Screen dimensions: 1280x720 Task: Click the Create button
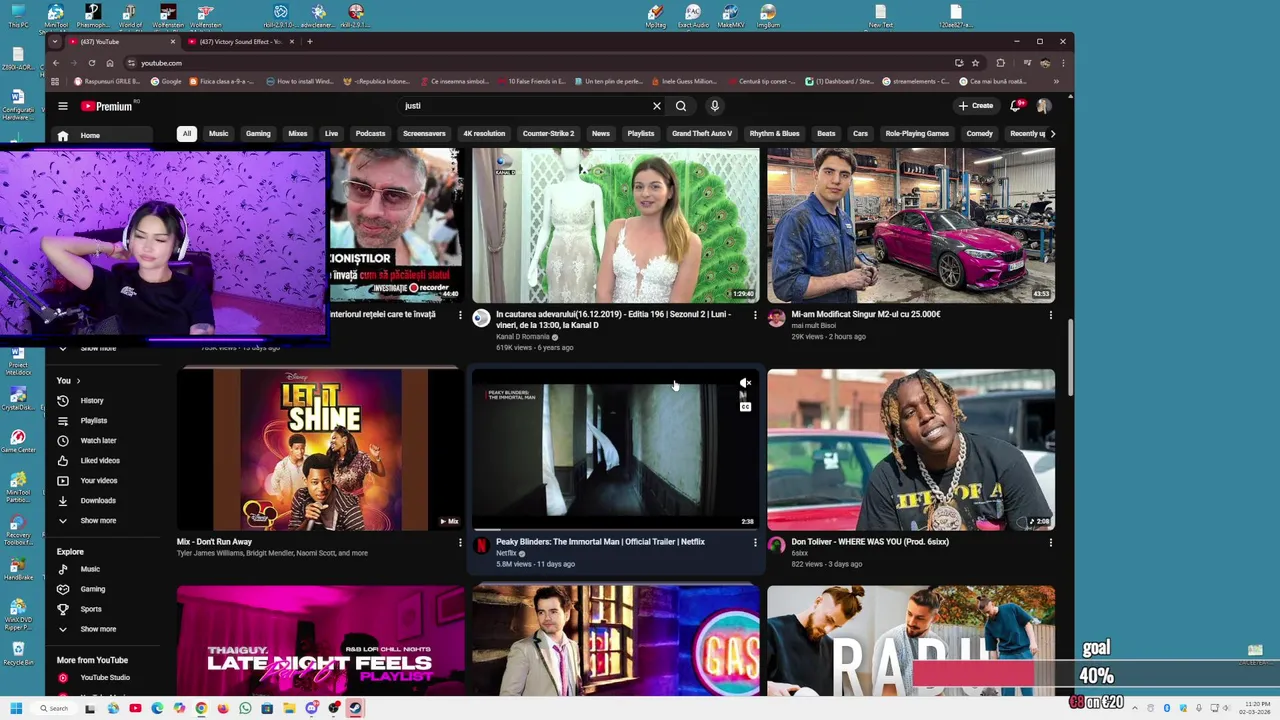tap(976, 106)
